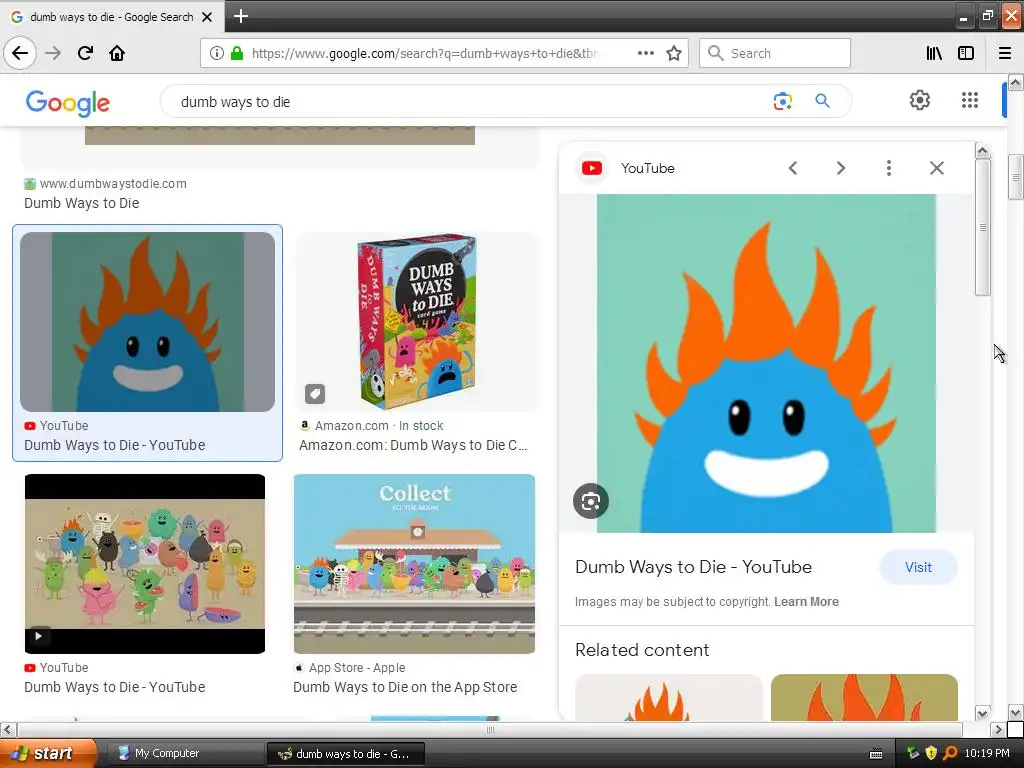The image size is (1024, 768).
Task: Show next image in the YouTube preview panel
Action: [x=840, y=168]
